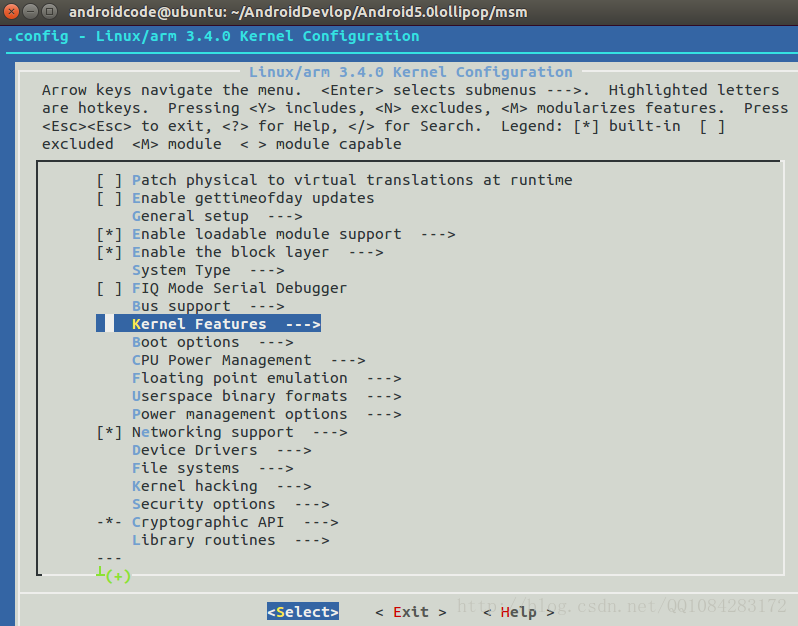Open the Bus support submenu
This screenshot has width=798, height=626.
[208, 306]
